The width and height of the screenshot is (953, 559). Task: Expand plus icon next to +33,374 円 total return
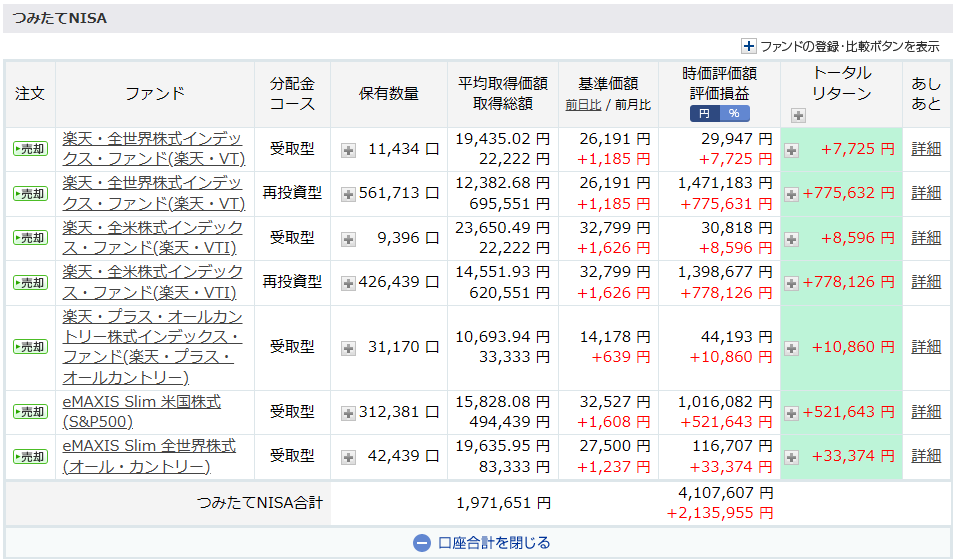[x=791, y=457]
